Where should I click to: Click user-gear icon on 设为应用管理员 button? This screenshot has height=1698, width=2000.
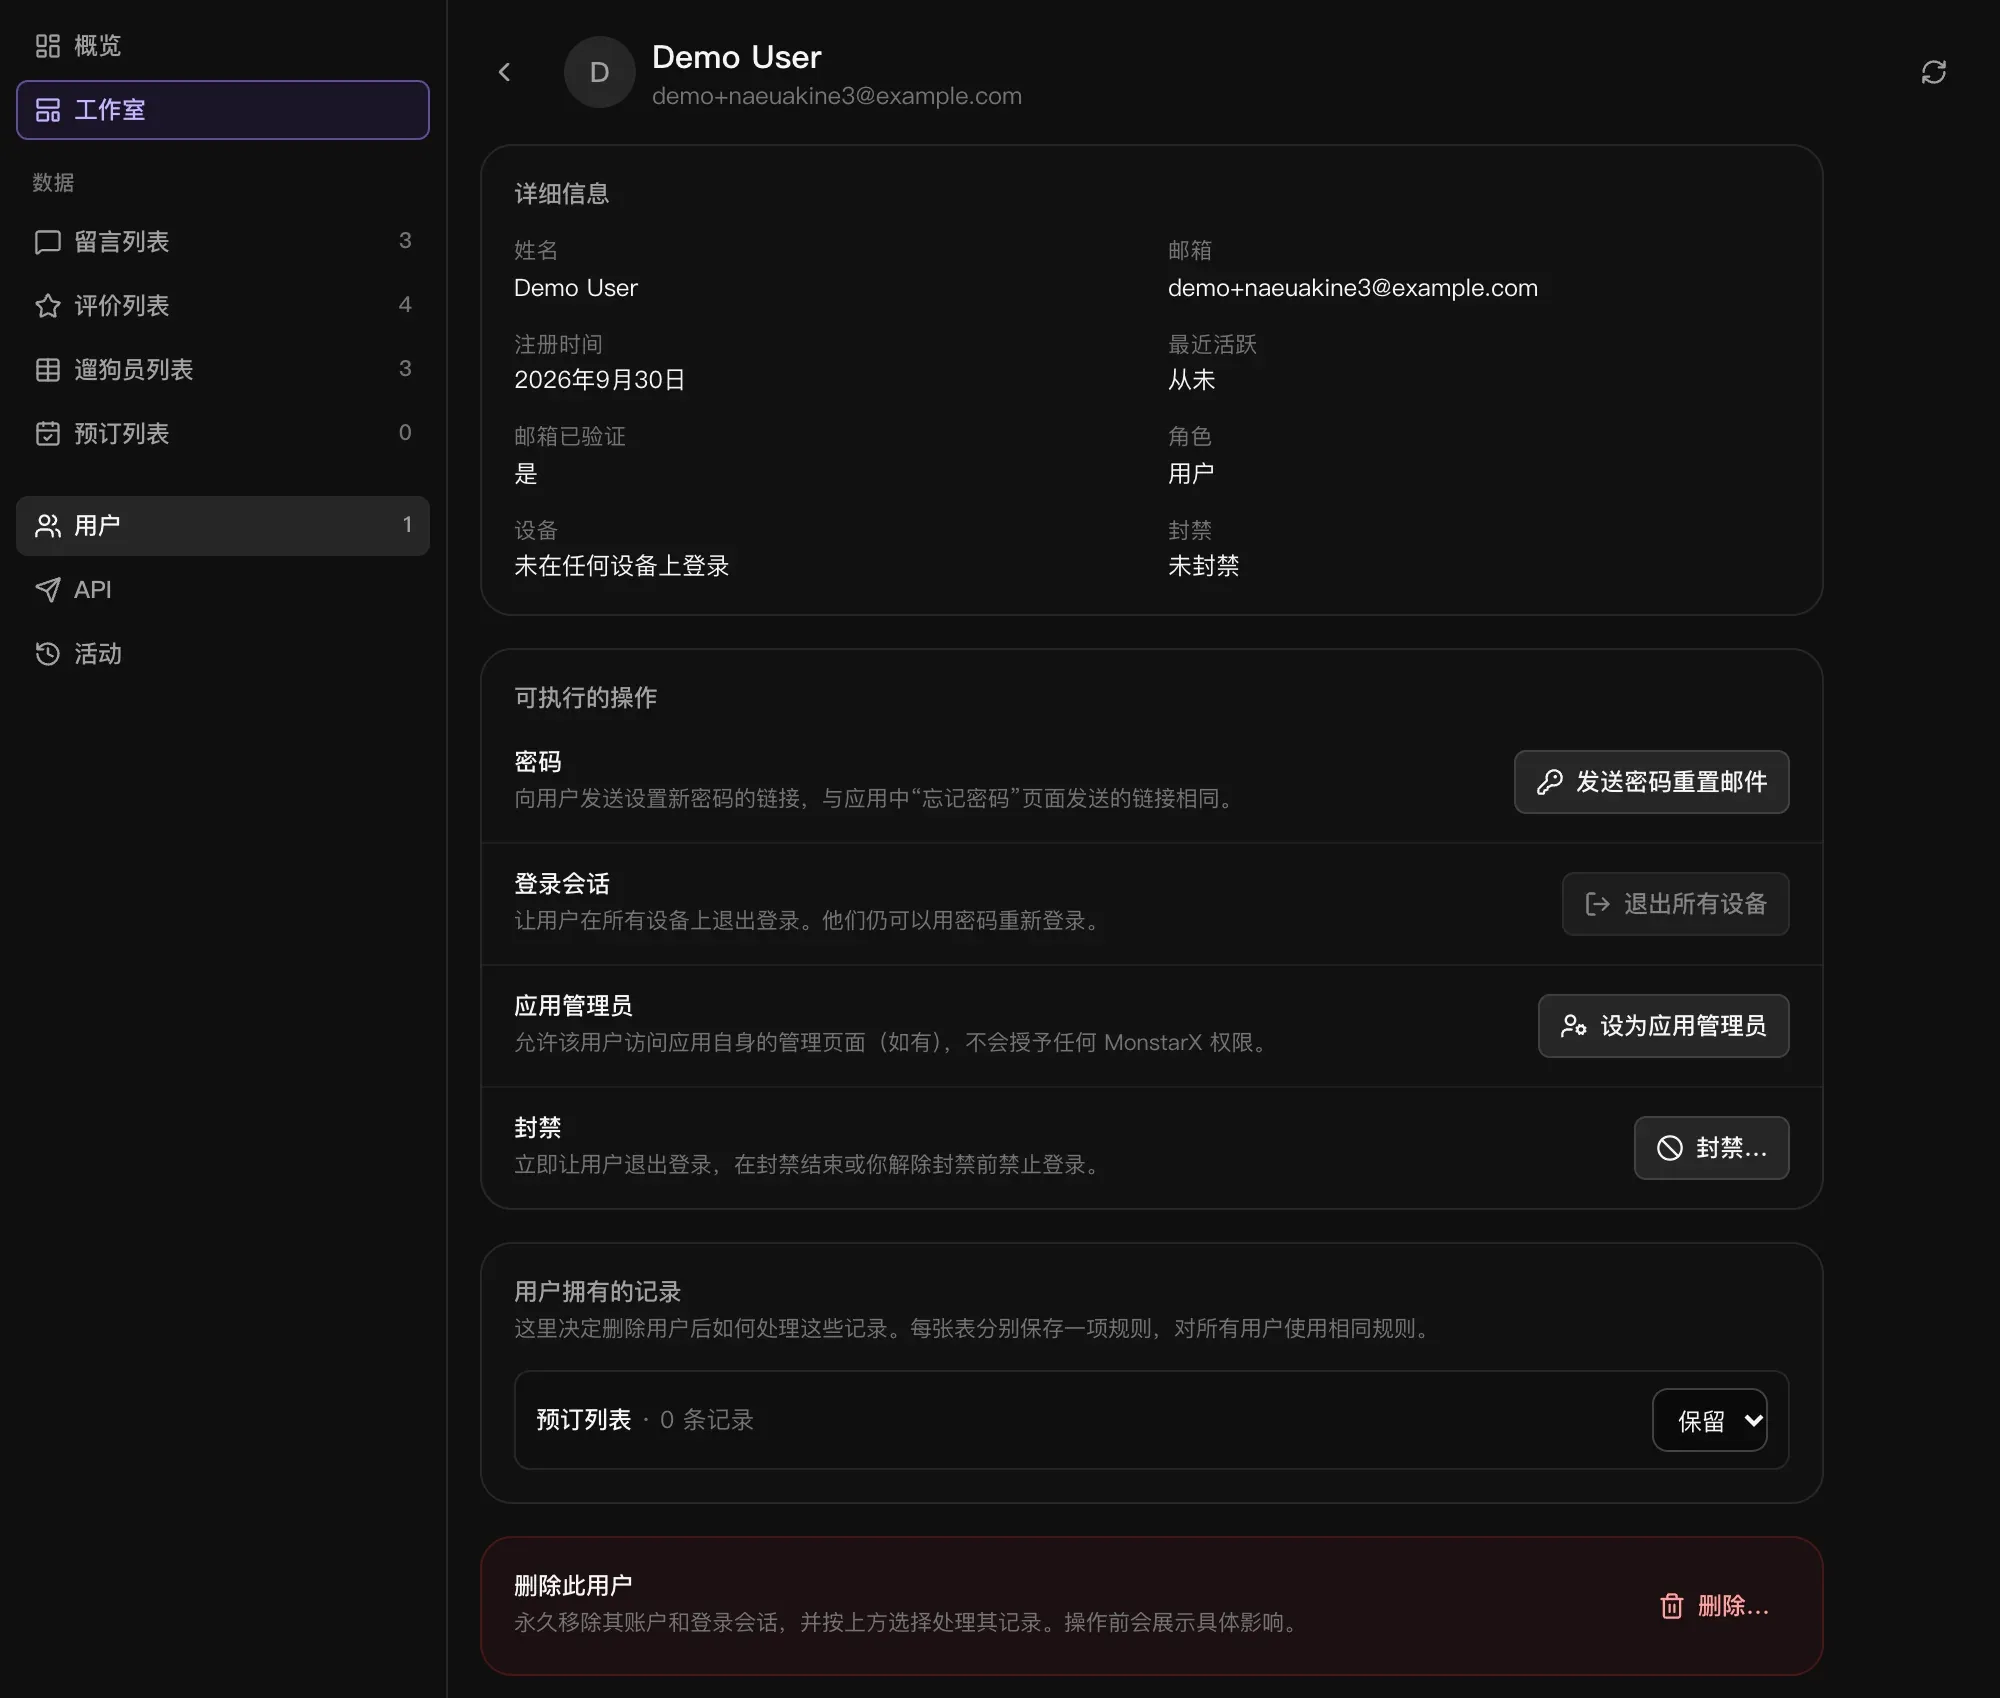[x=1573, y=1026]
